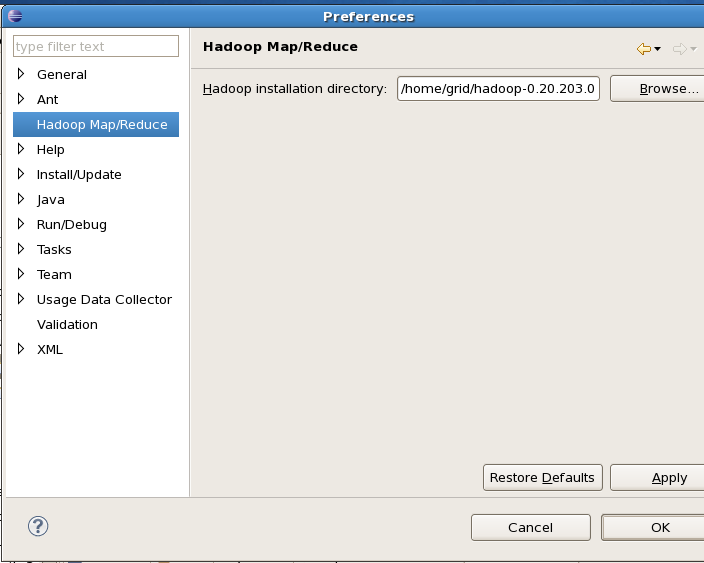
Task: Click the Eclipse icon in the title bar
Action: [15, 16]
